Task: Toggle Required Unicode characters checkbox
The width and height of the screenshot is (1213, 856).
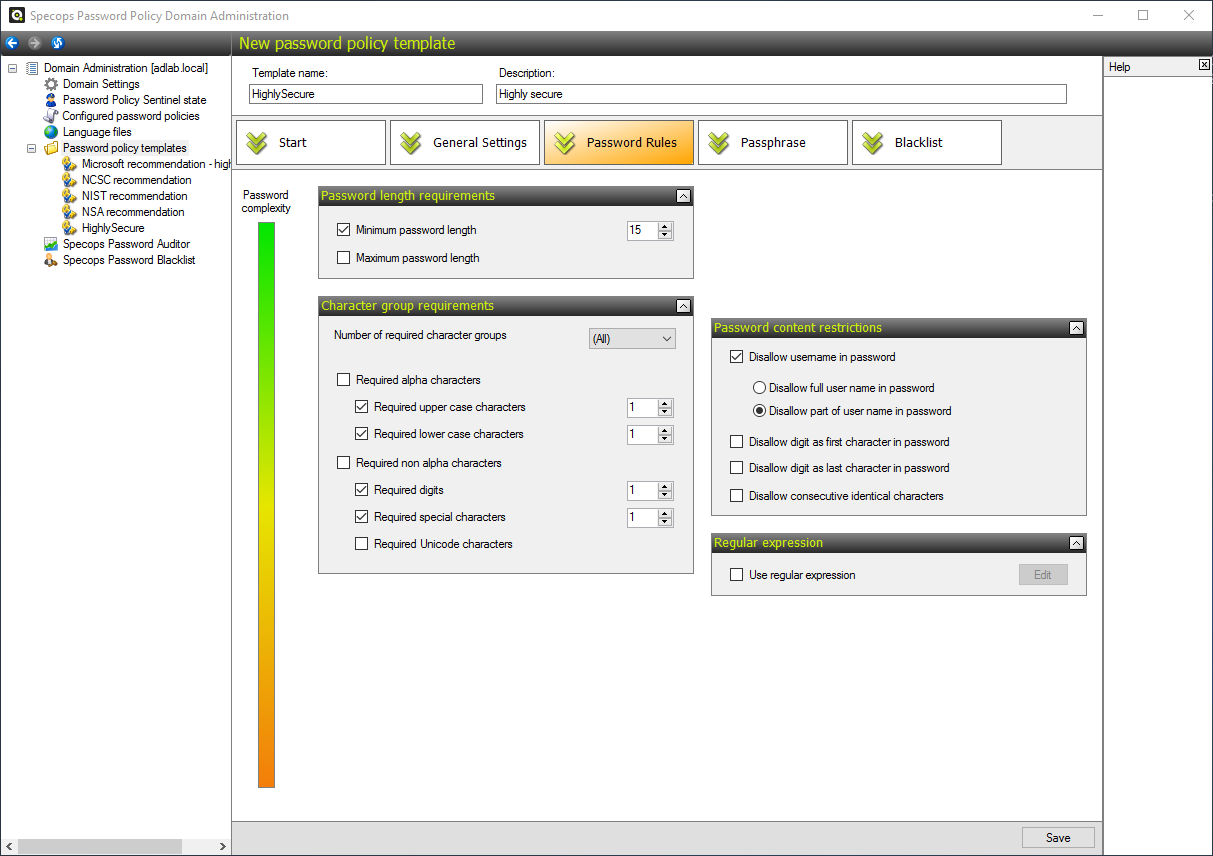Action: click(x=362, y=544)
